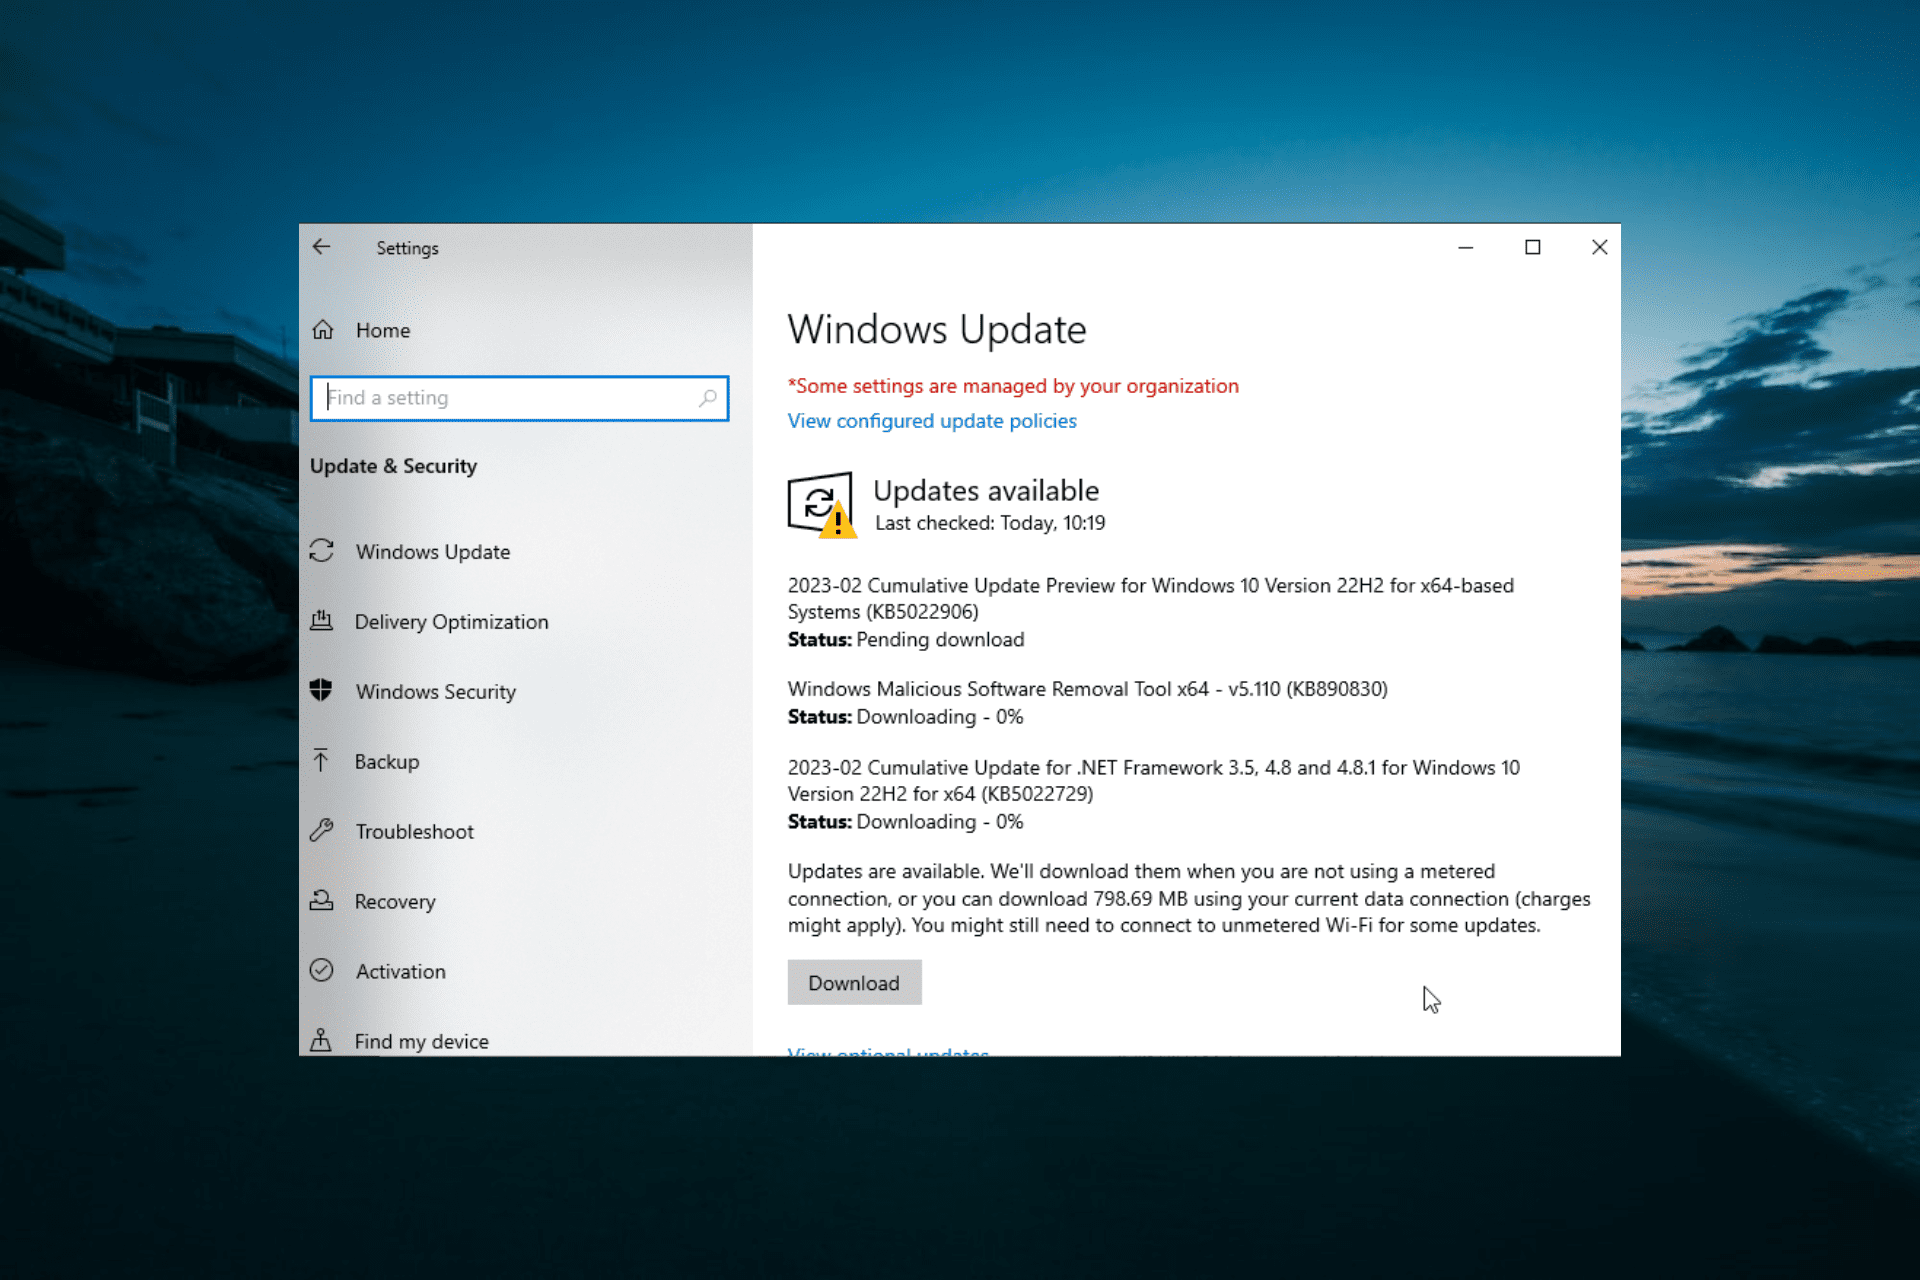Click the Update & Security section heading
1920x1280 pixels.
(394, 466)
